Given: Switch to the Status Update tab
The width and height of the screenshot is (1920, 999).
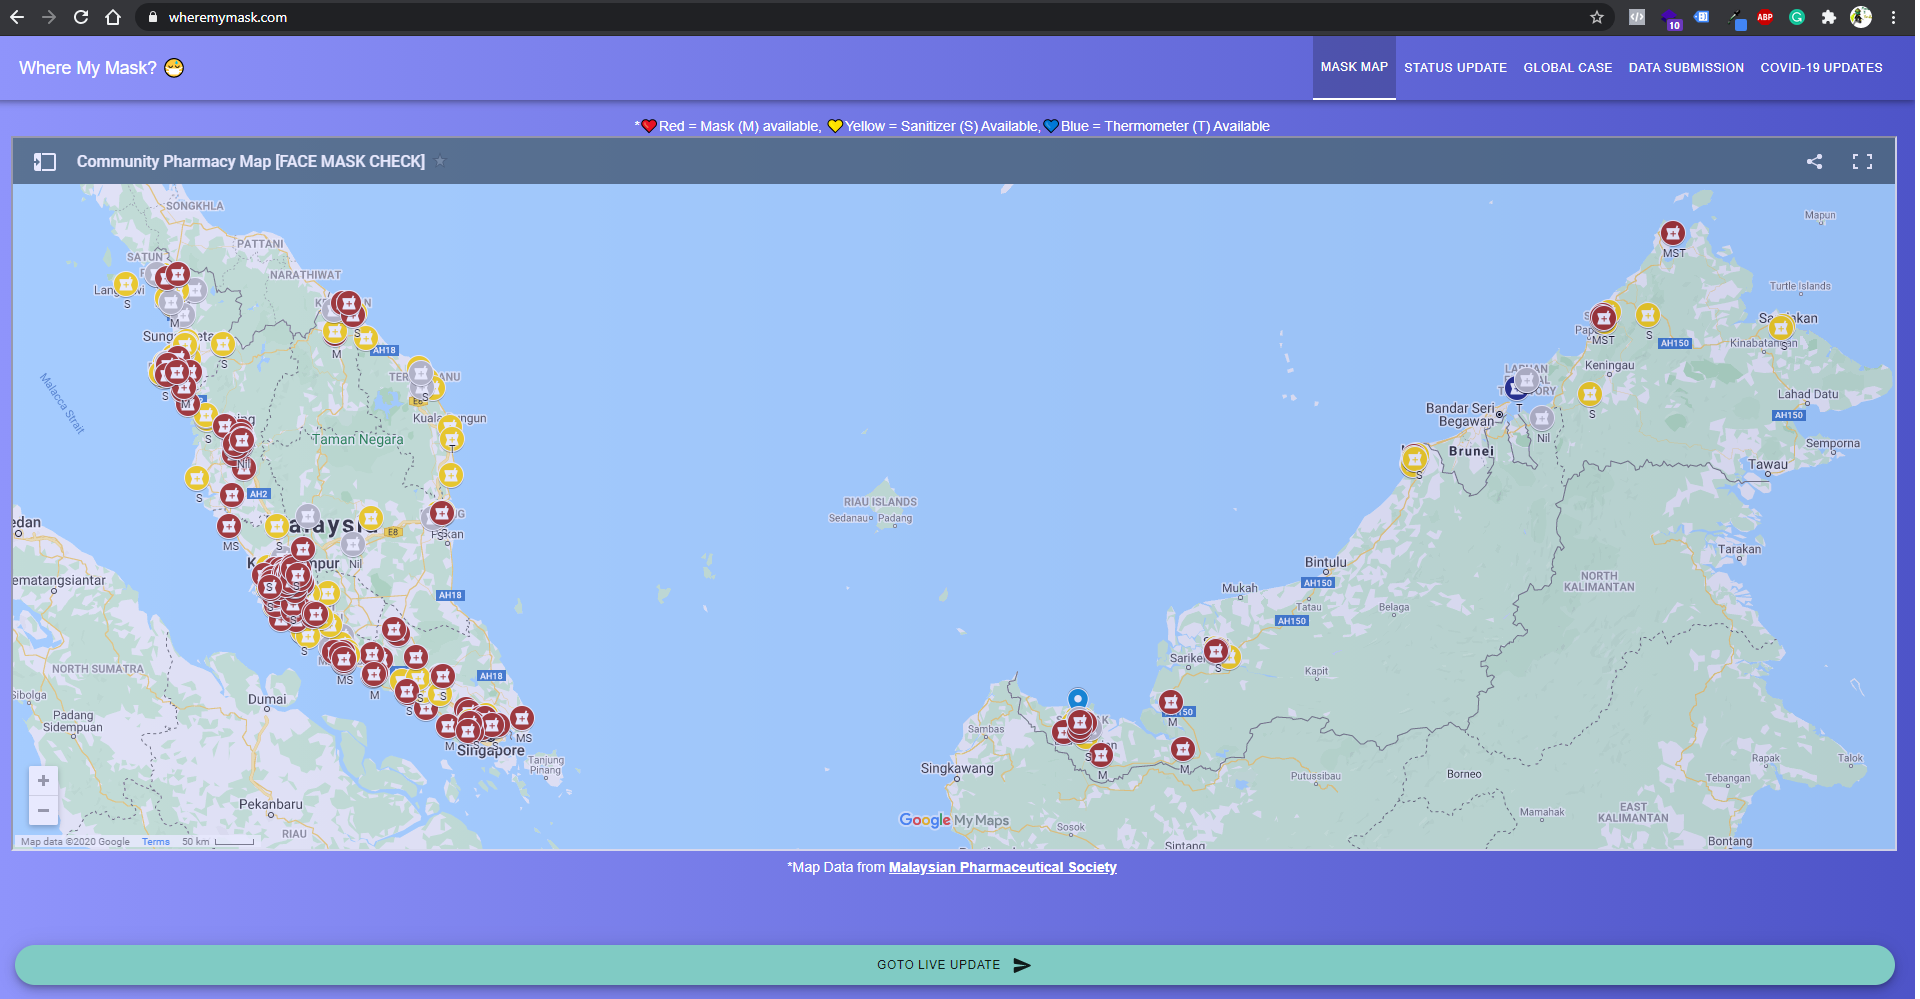Looking at the screenshot, I should click(x=1454, y=68).
